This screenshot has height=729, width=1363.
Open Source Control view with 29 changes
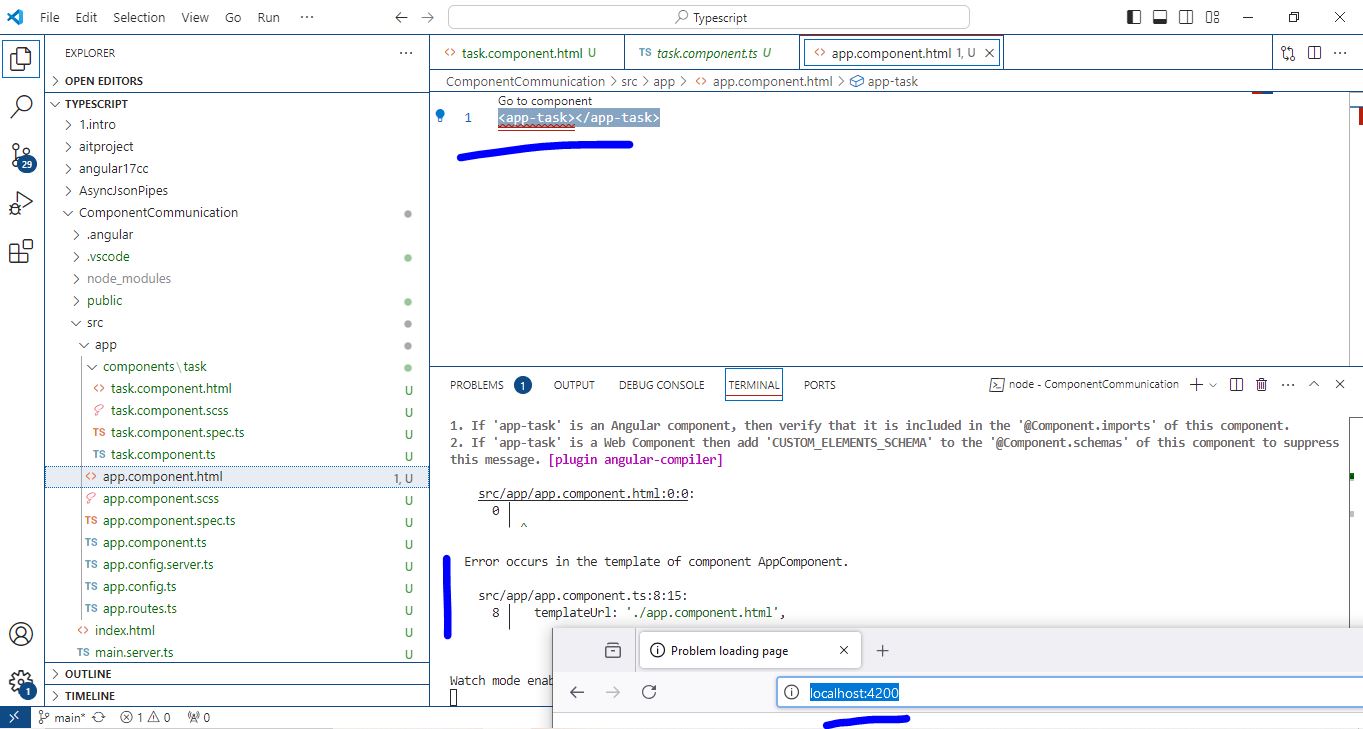21,155
